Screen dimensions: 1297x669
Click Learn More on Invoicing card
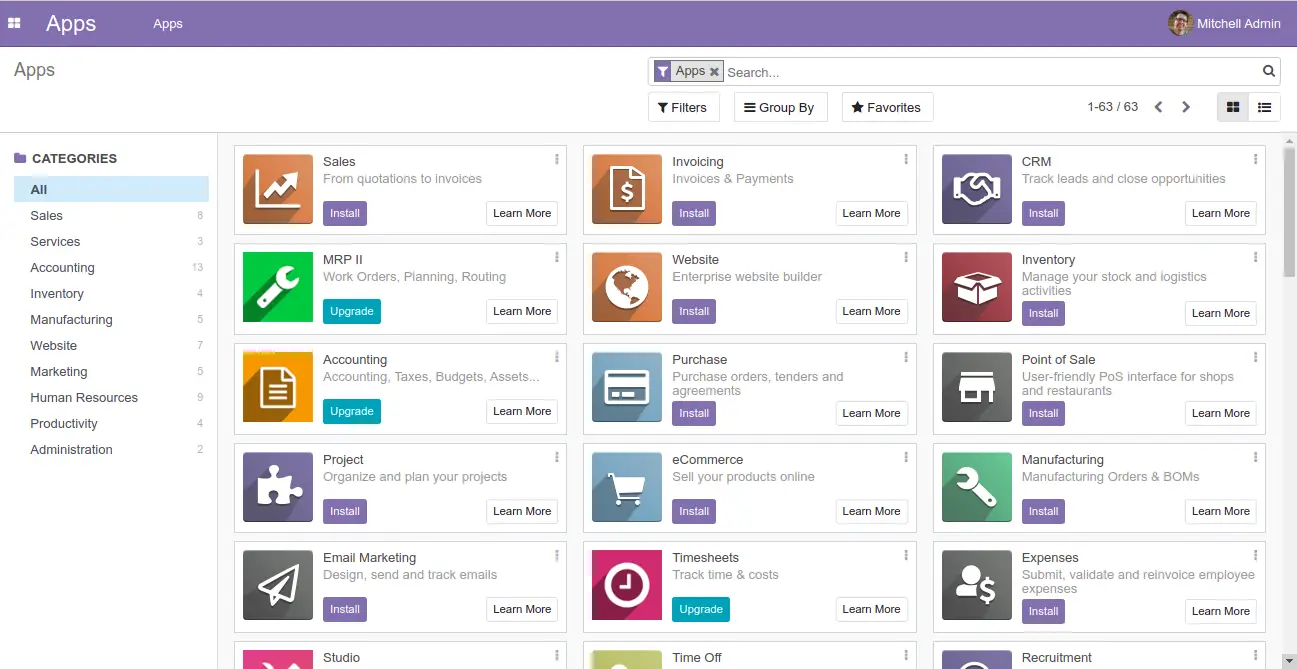coord(871,213)
